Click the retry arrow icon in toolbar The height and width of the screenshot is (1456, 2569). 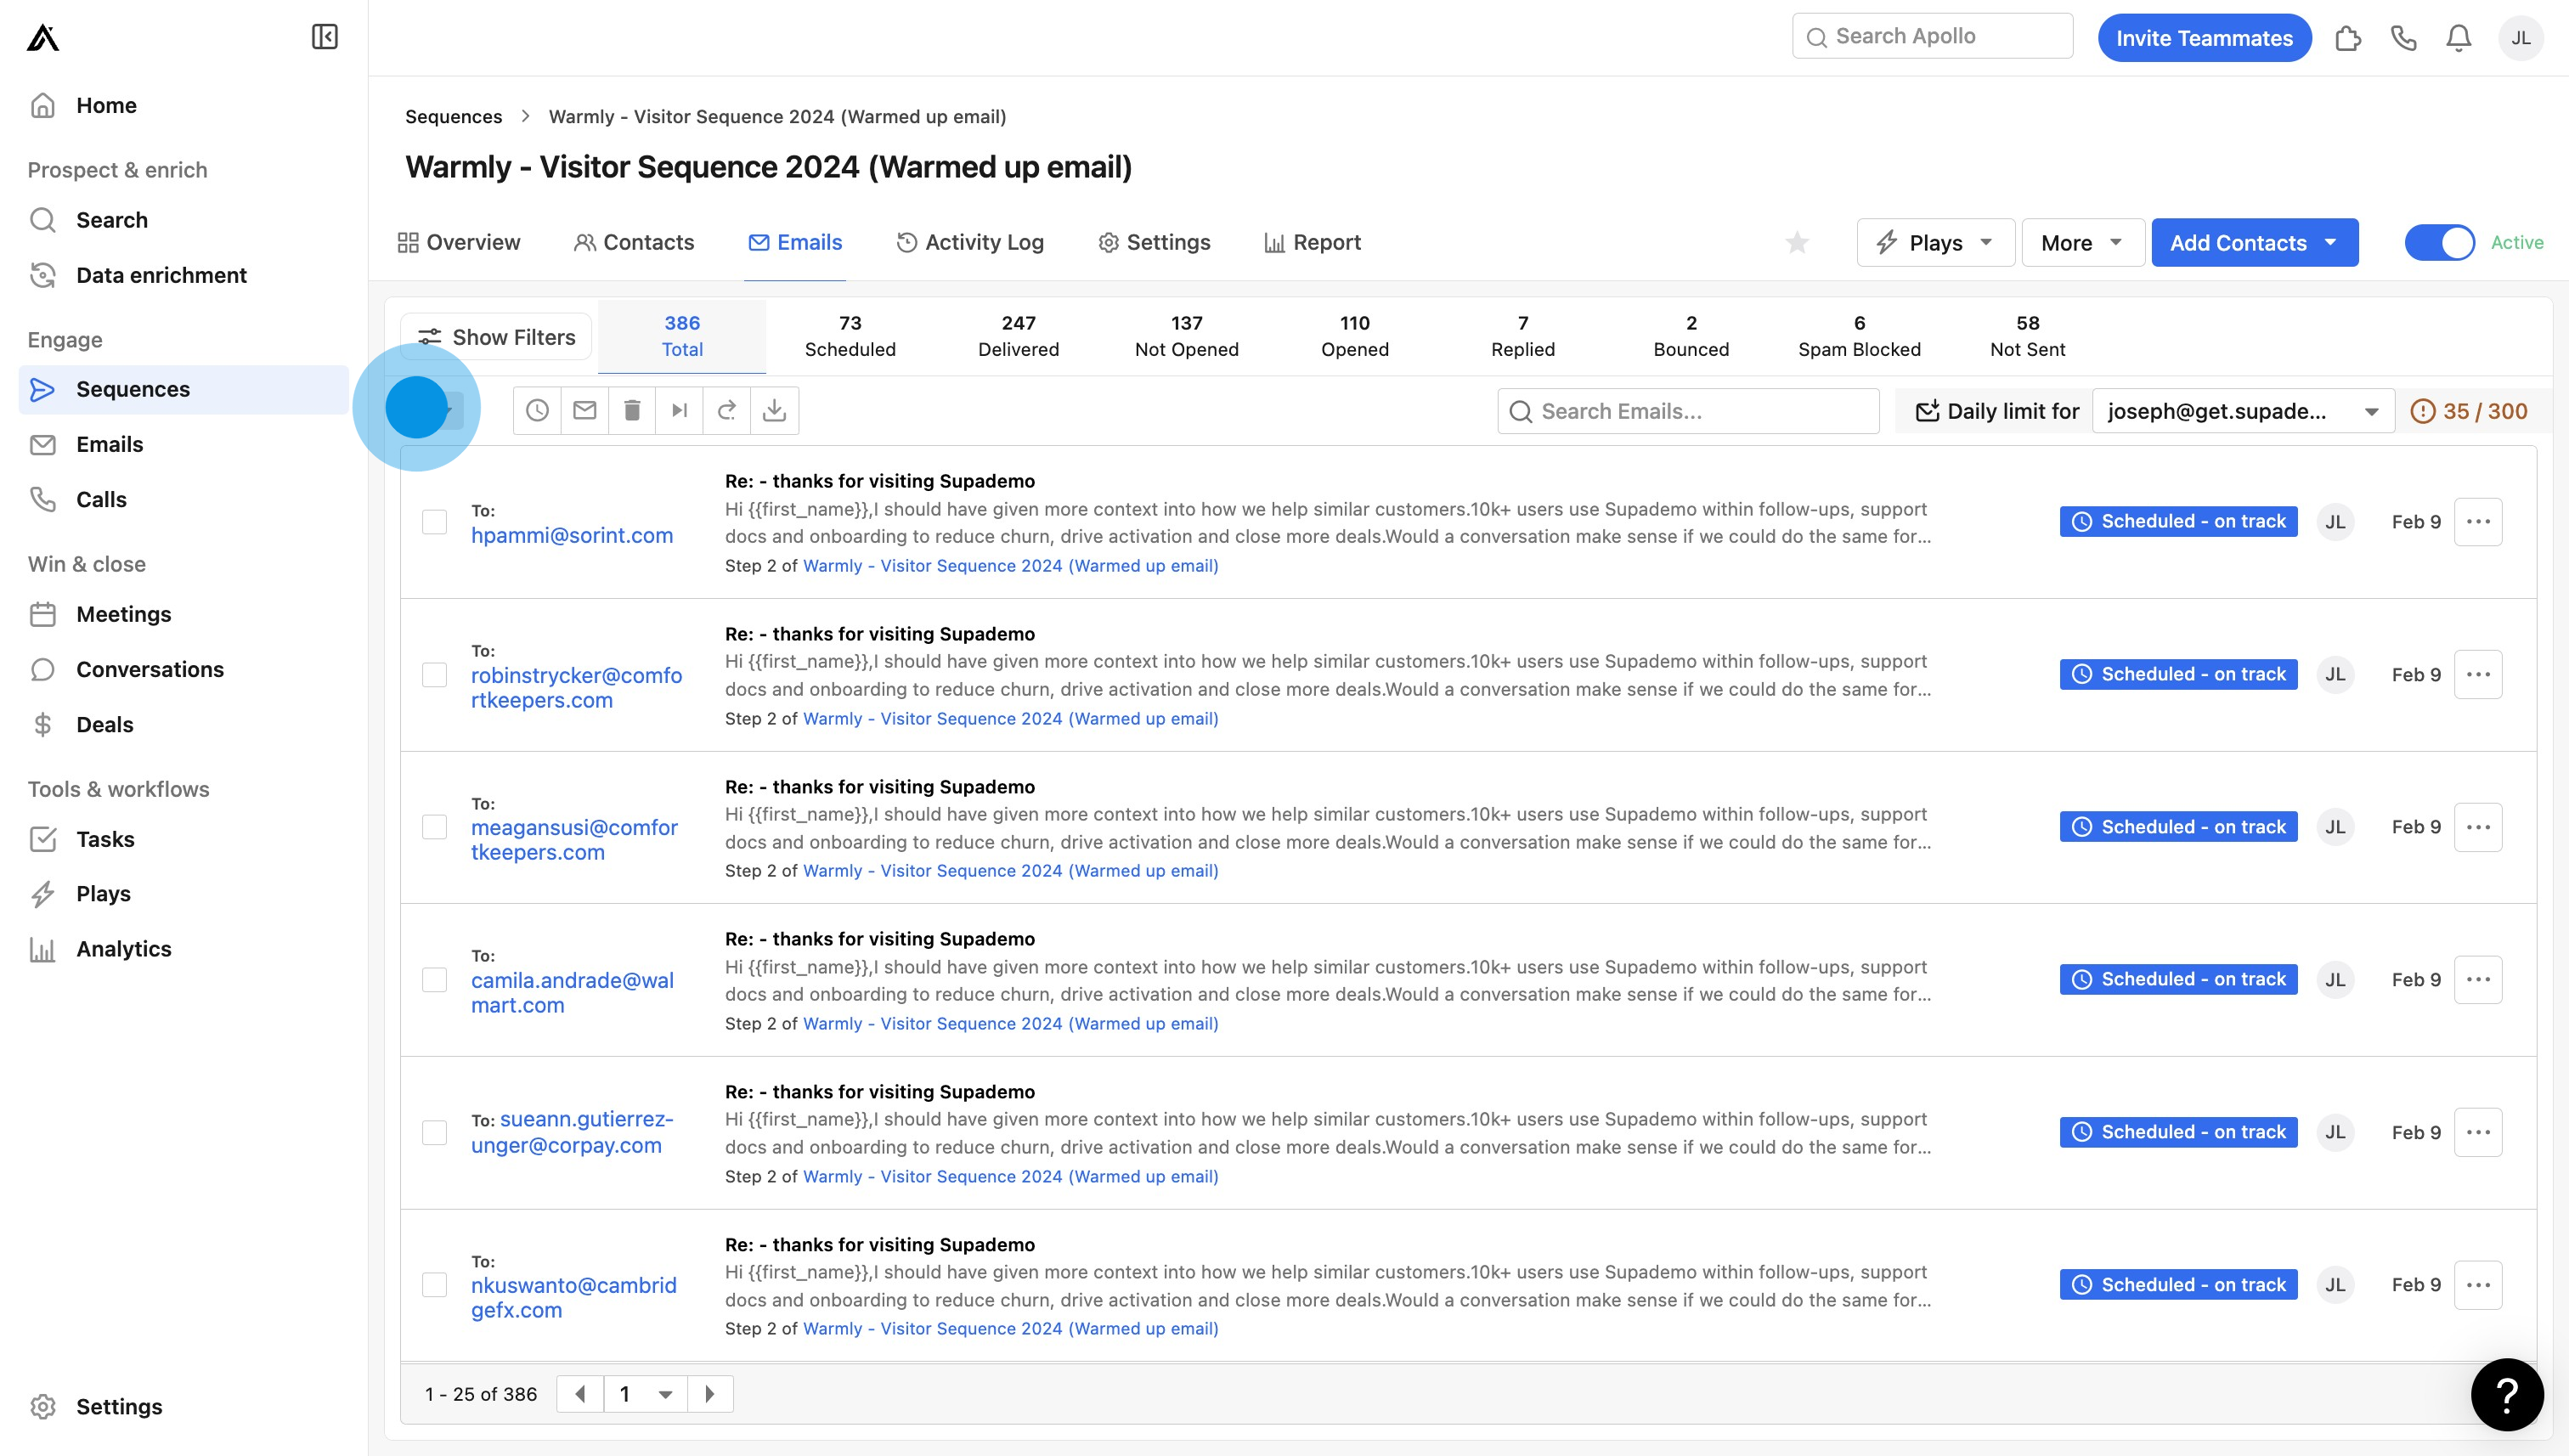point(727,410)
